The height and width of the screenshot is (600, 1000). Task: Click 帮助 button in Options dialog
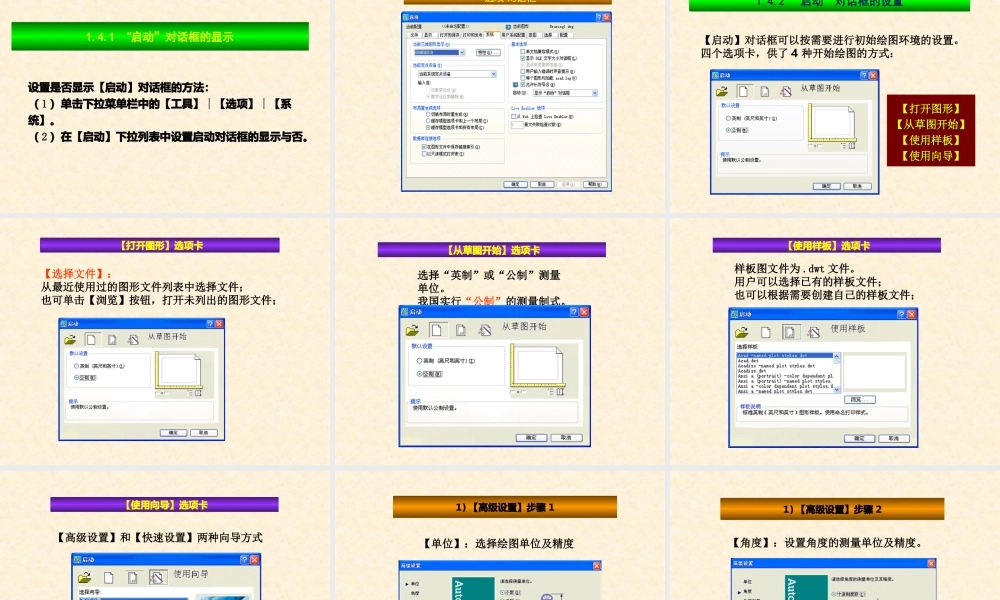[x=595, y=184]
